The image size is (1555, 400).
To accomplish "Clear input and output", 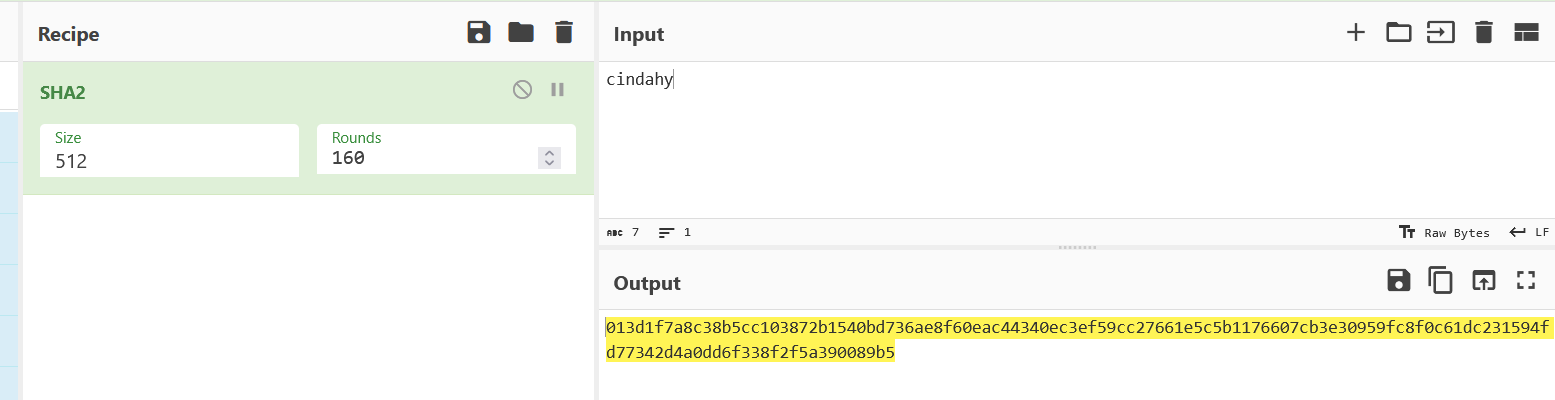I will [1483, 33].
